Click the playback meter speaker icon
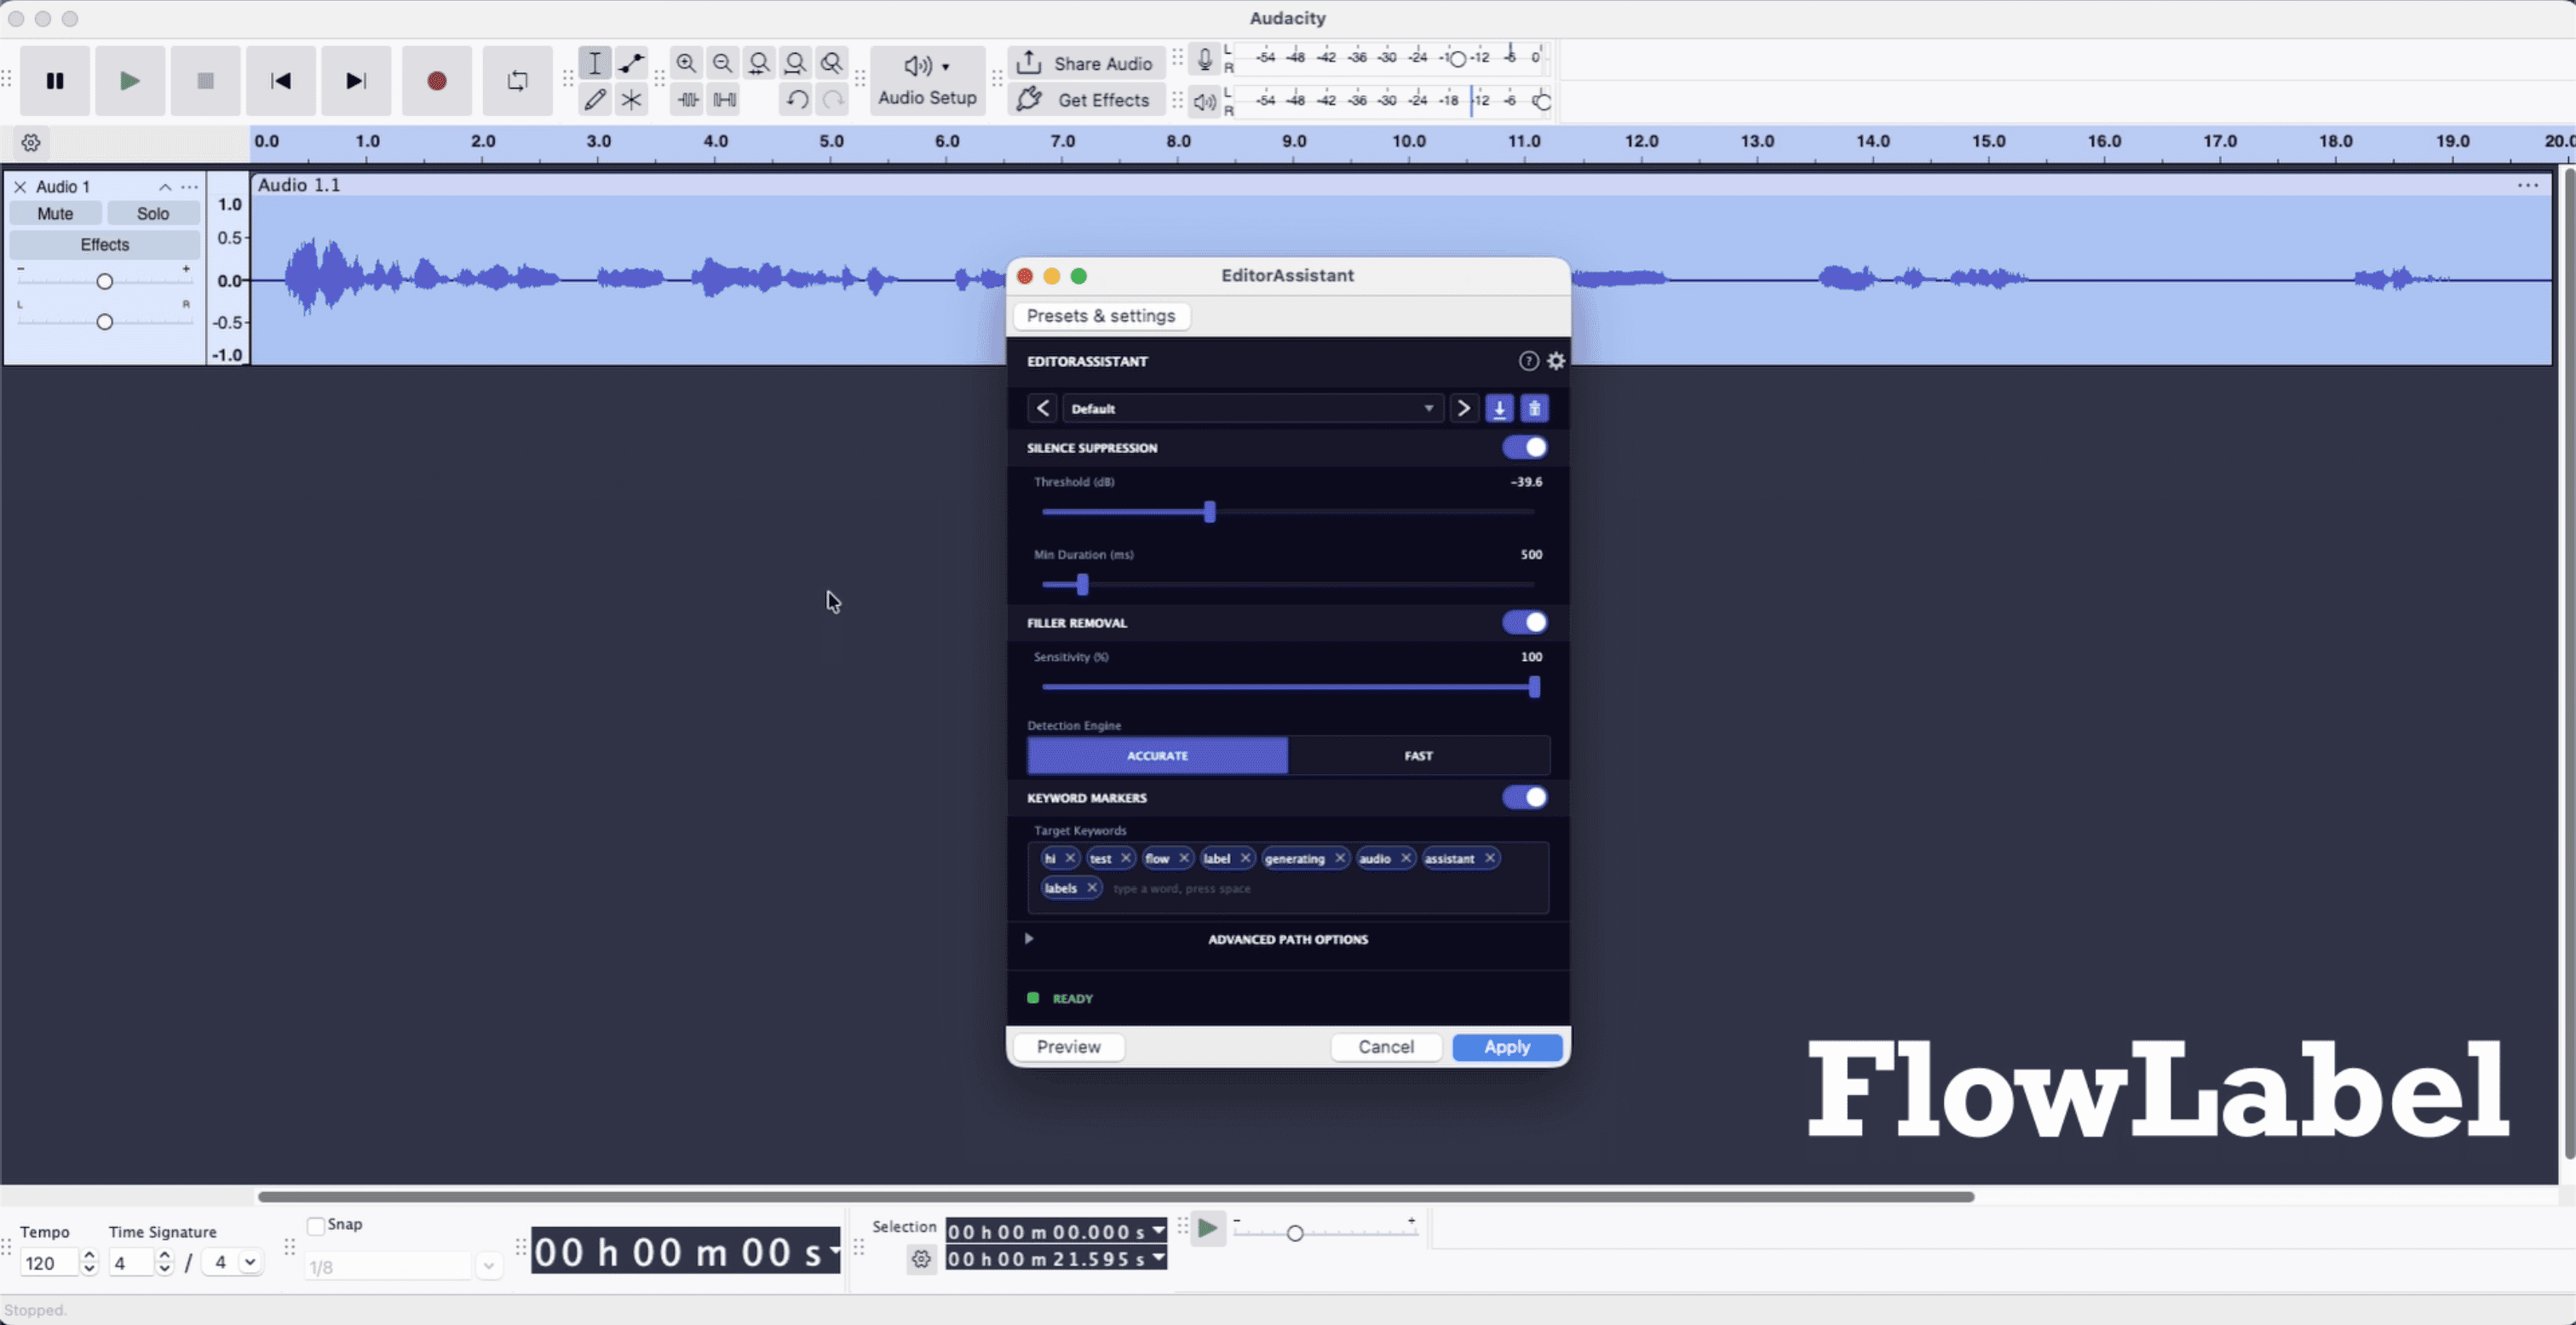Viewport: 2576px width, 1325px height. tap(1205, 101)
